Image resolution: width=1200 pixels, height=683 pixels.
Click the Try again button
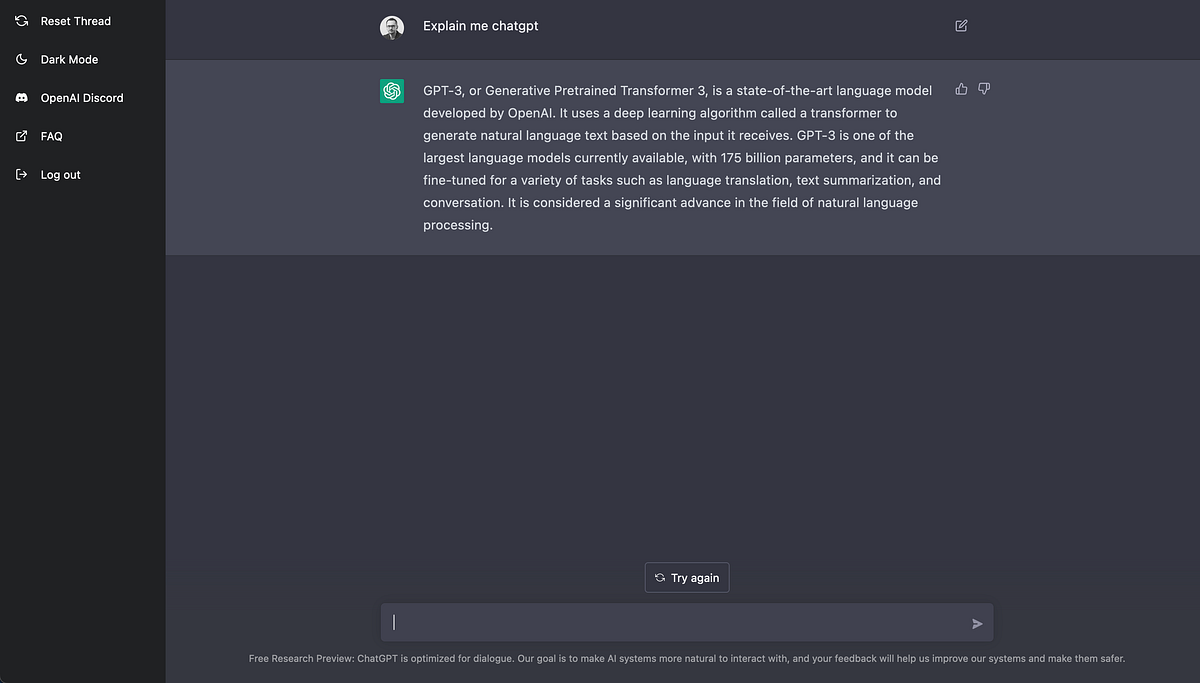(687, 578)
